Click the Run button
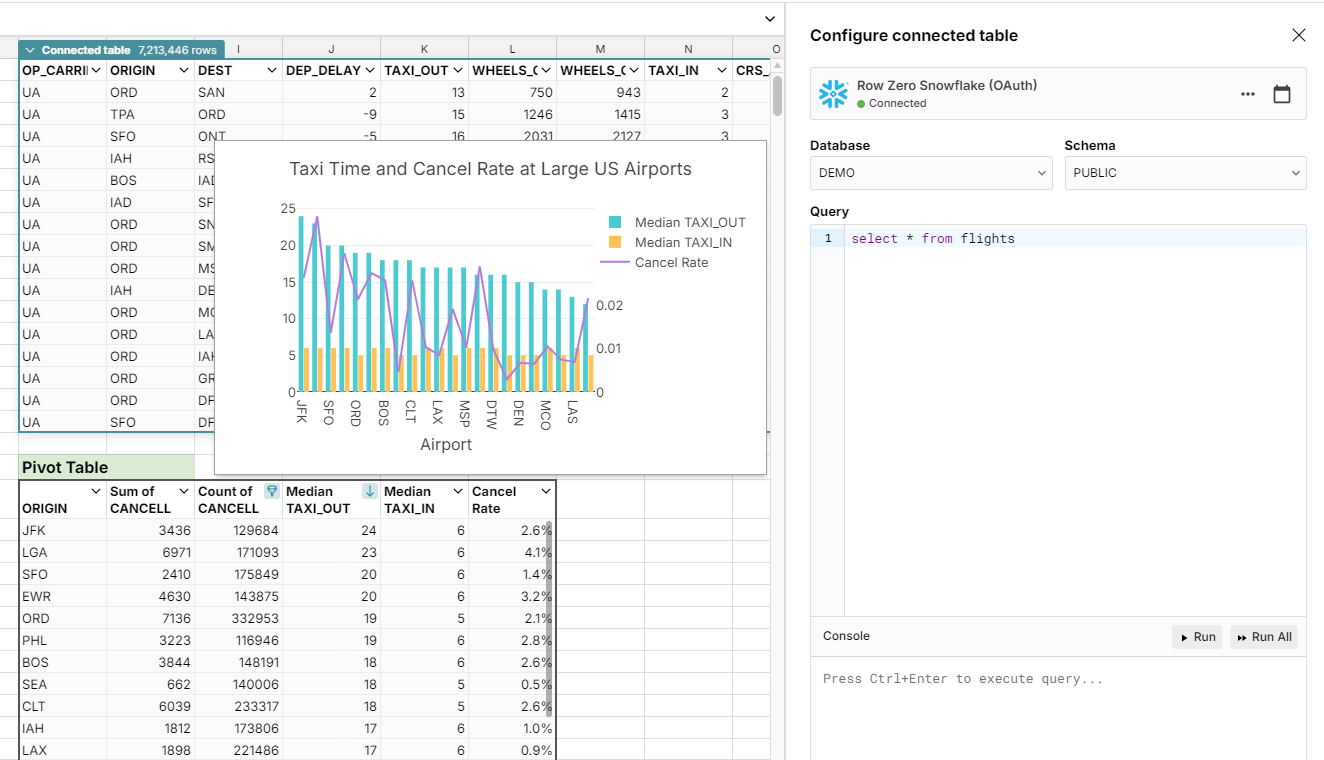This screenshot has height=760, width=1324. [1197, 637]
